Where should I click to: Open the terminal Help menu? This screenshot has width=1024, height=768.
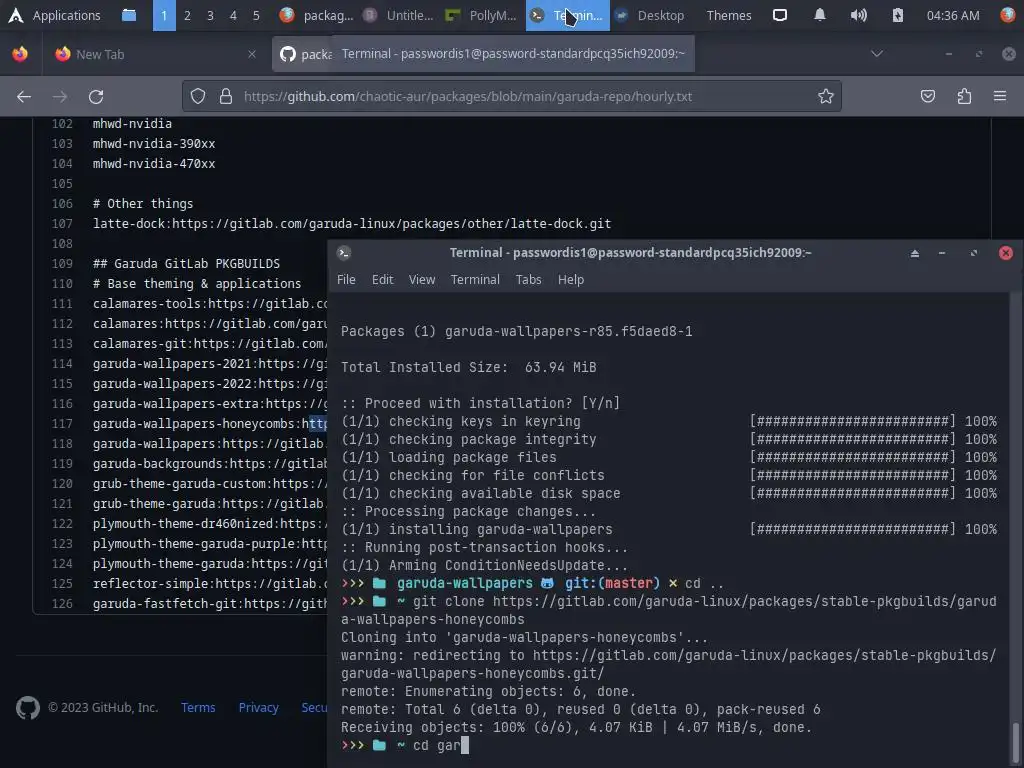pyautogui.click(x=571, y=280)
